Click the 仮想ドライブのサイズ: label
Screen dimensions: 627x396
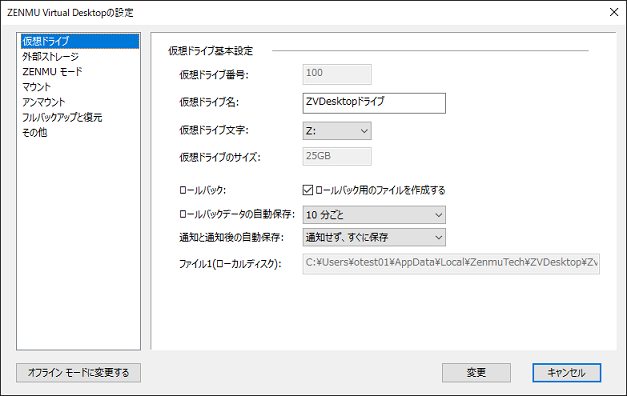(220, 157)
